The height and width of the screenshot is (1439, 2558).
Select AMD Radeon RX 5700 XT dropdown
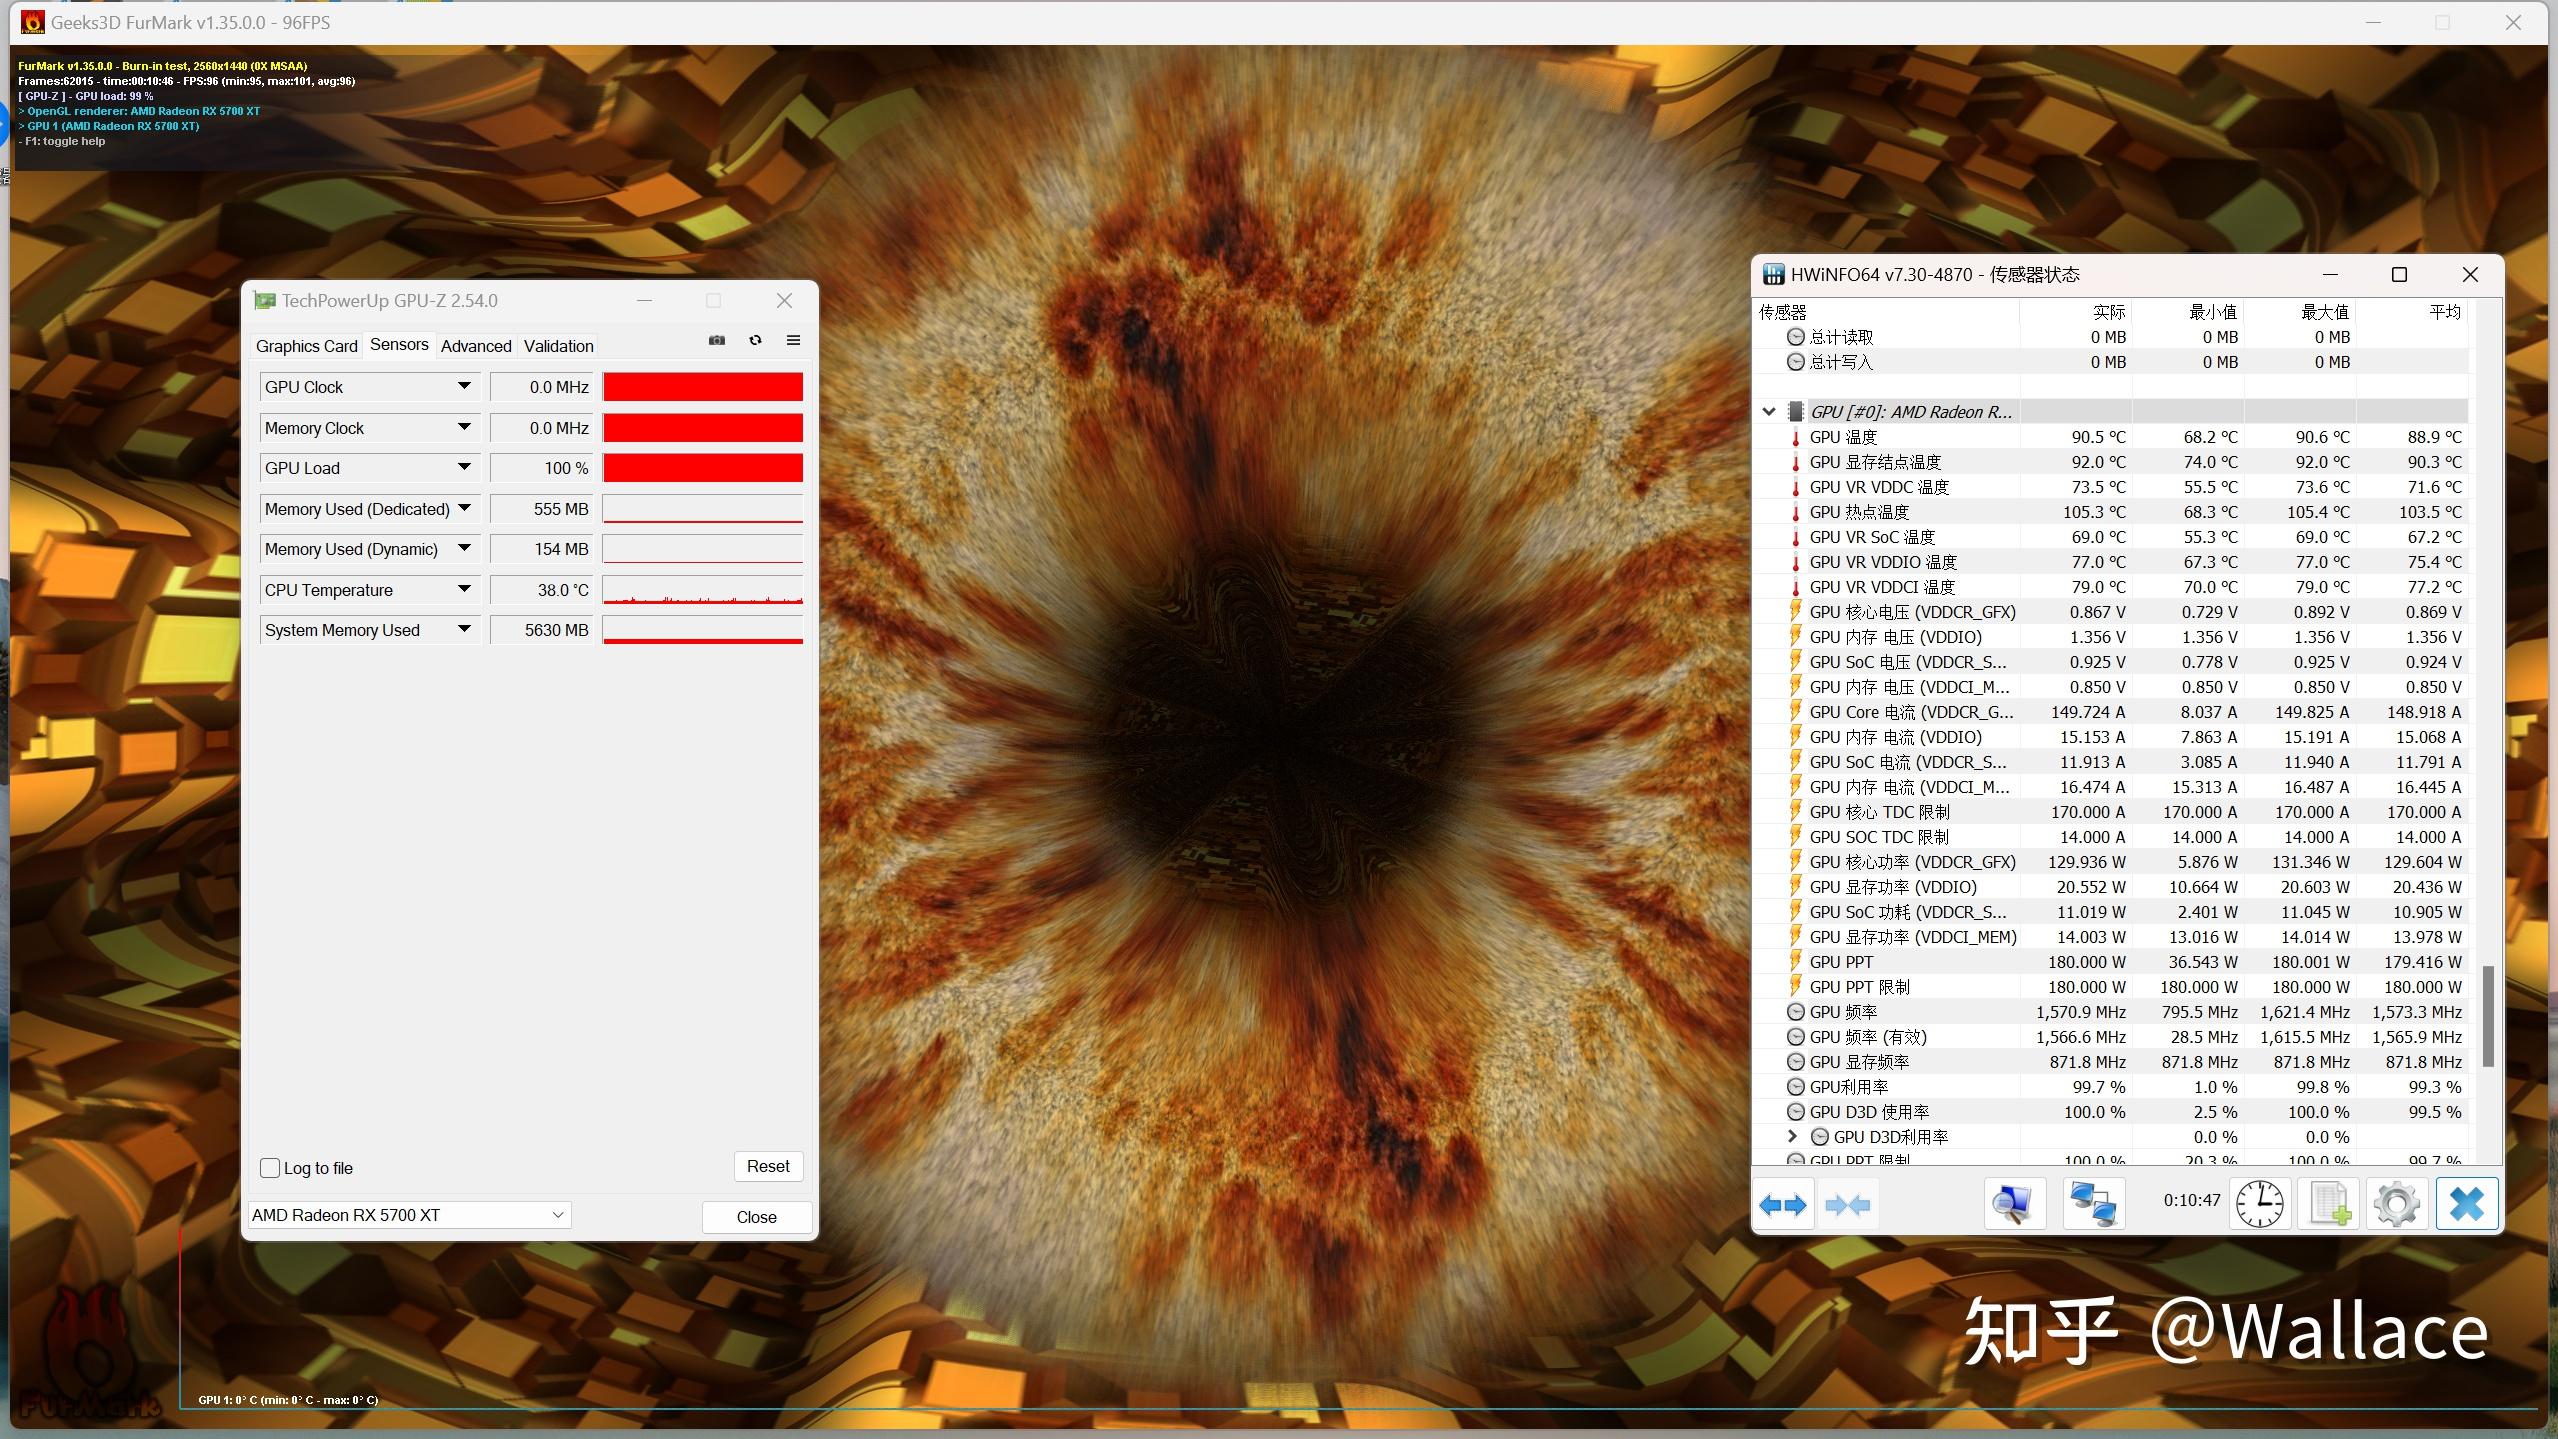(408, 1214)
